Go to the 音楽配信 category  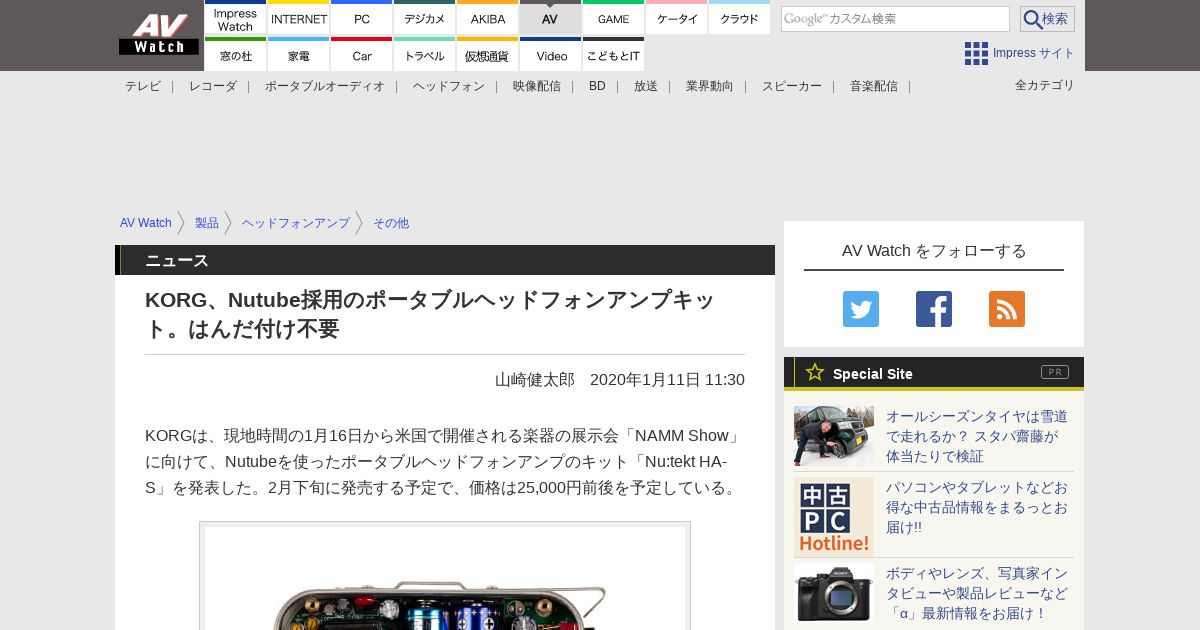pos(874,86)
